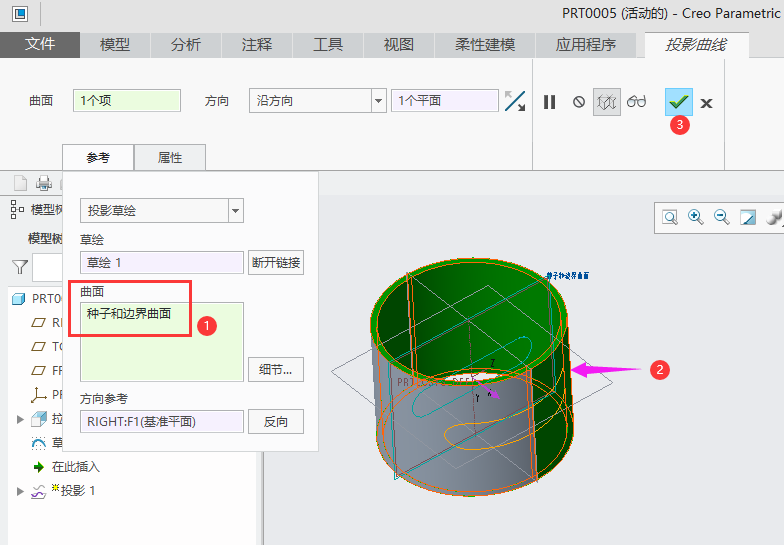
Task: Open the 参考 panel tab
Action: click(98, 158)
